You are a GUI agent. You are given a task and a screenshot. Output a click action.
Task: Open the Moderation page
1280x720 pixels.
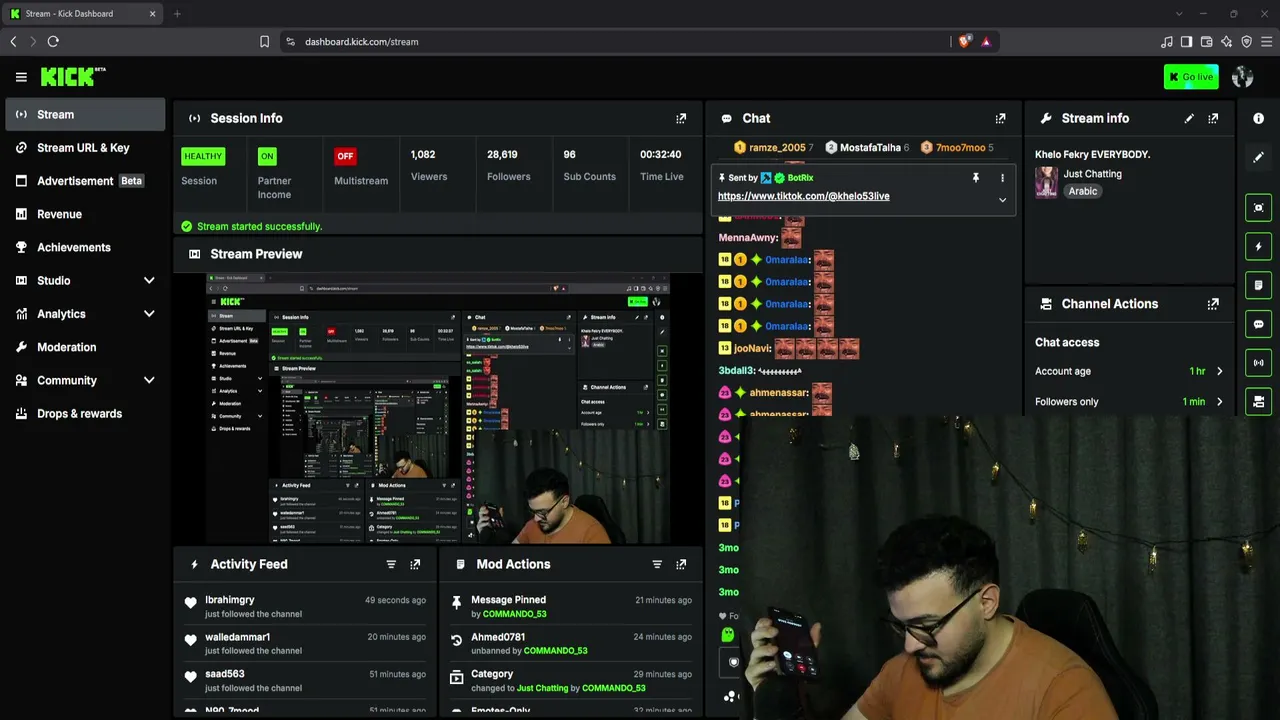pyautogui.click(x=85, y=347)
